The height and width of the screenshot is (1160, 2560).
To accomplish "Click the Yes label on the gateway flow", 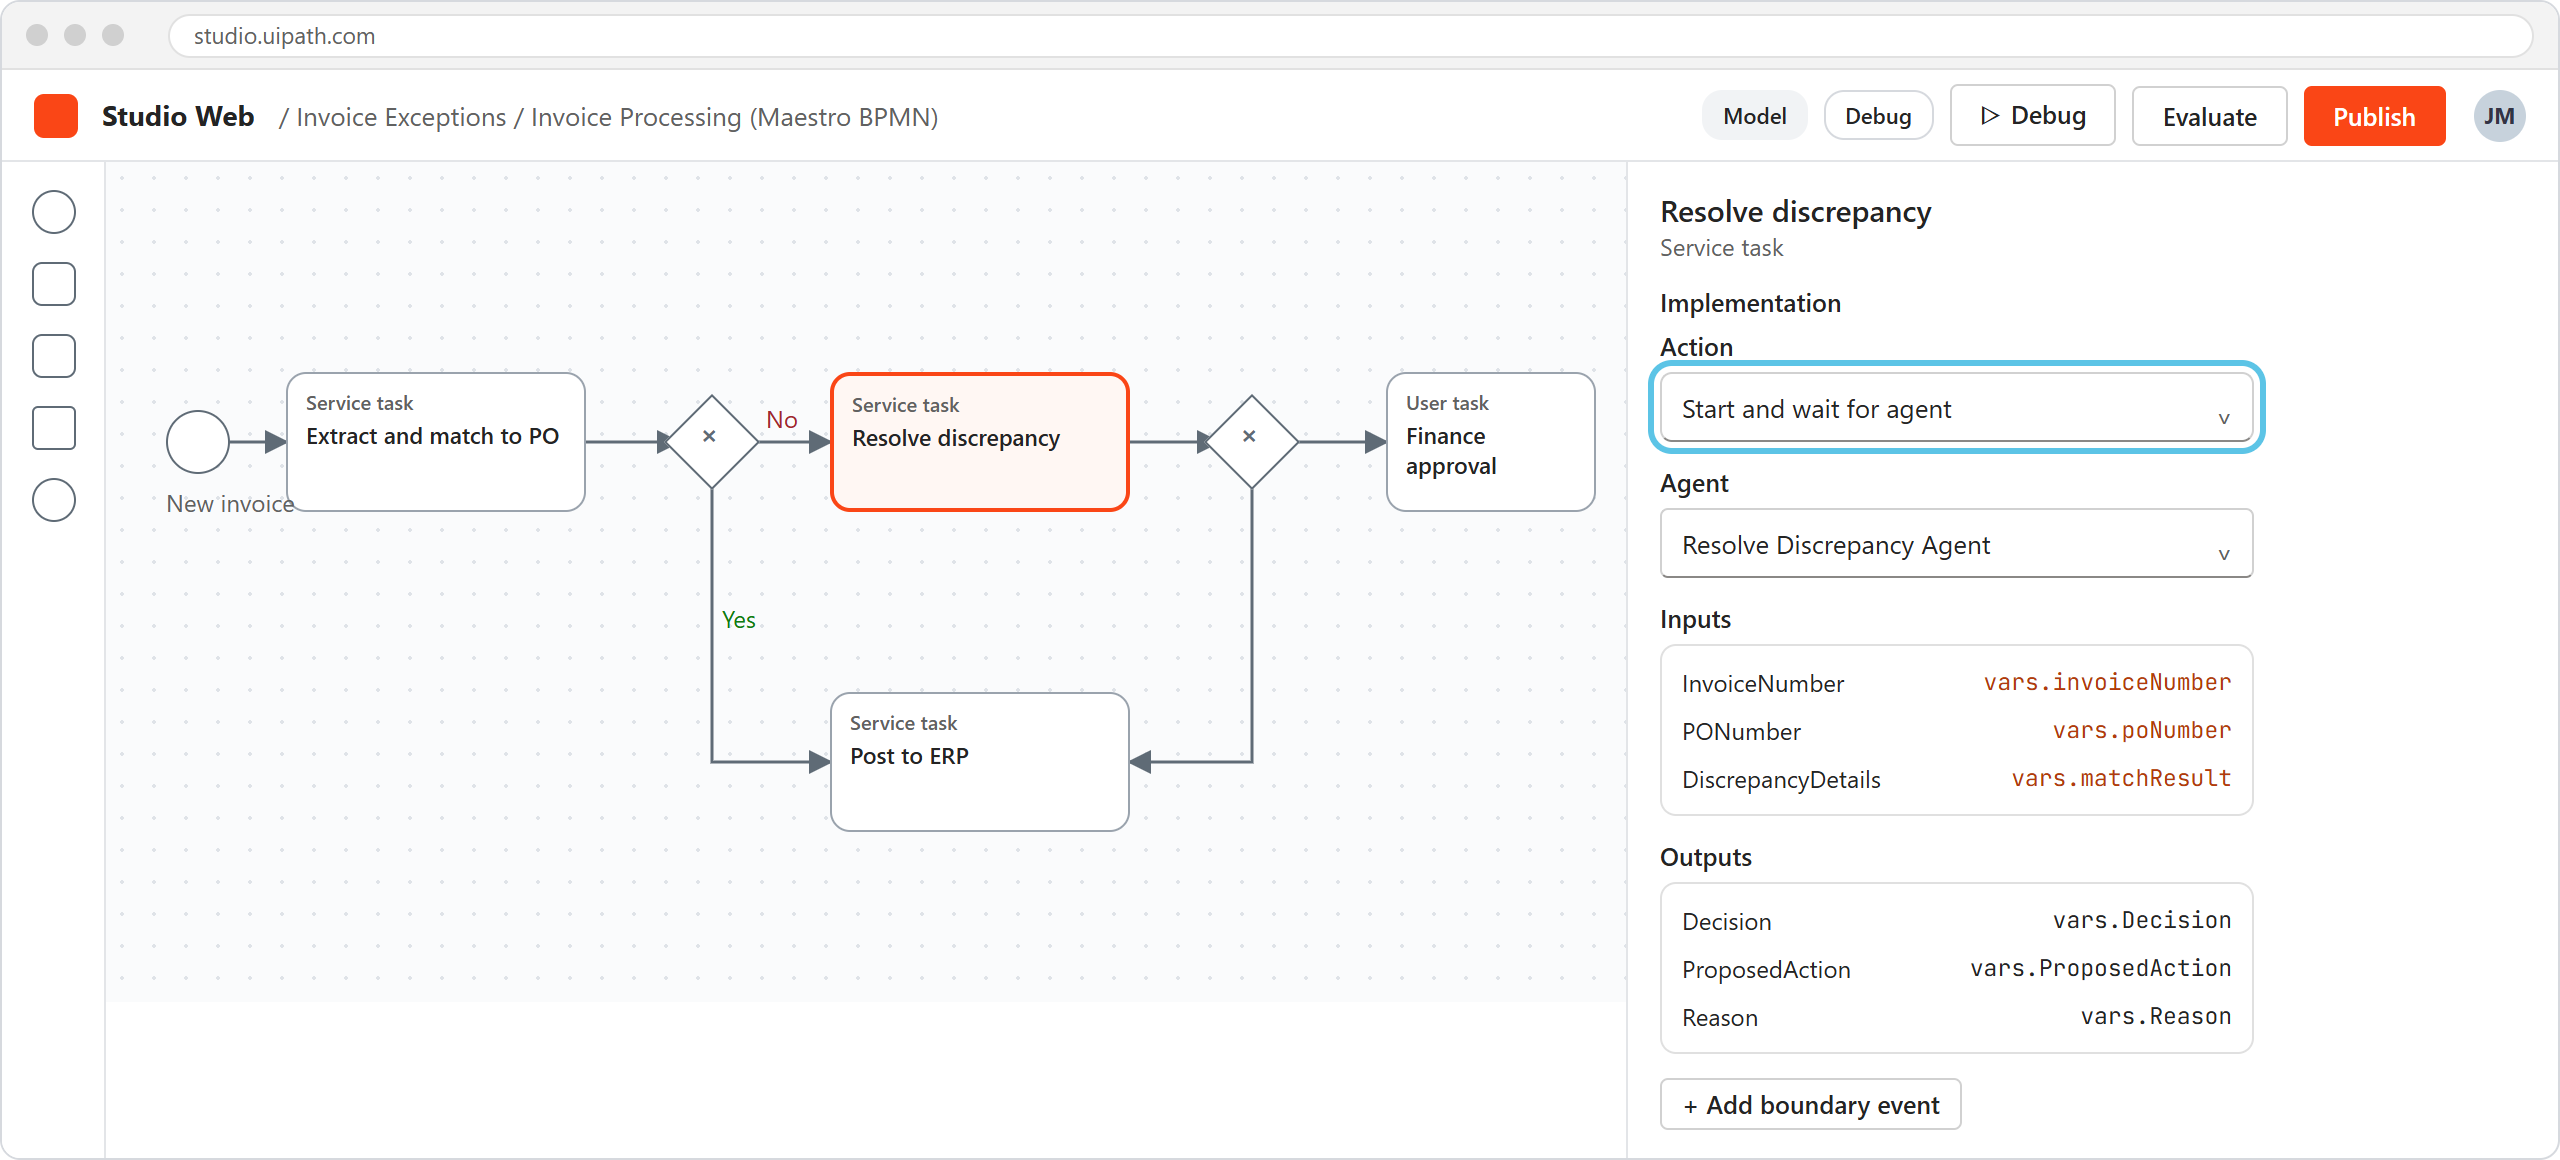I will click(738, 619).
